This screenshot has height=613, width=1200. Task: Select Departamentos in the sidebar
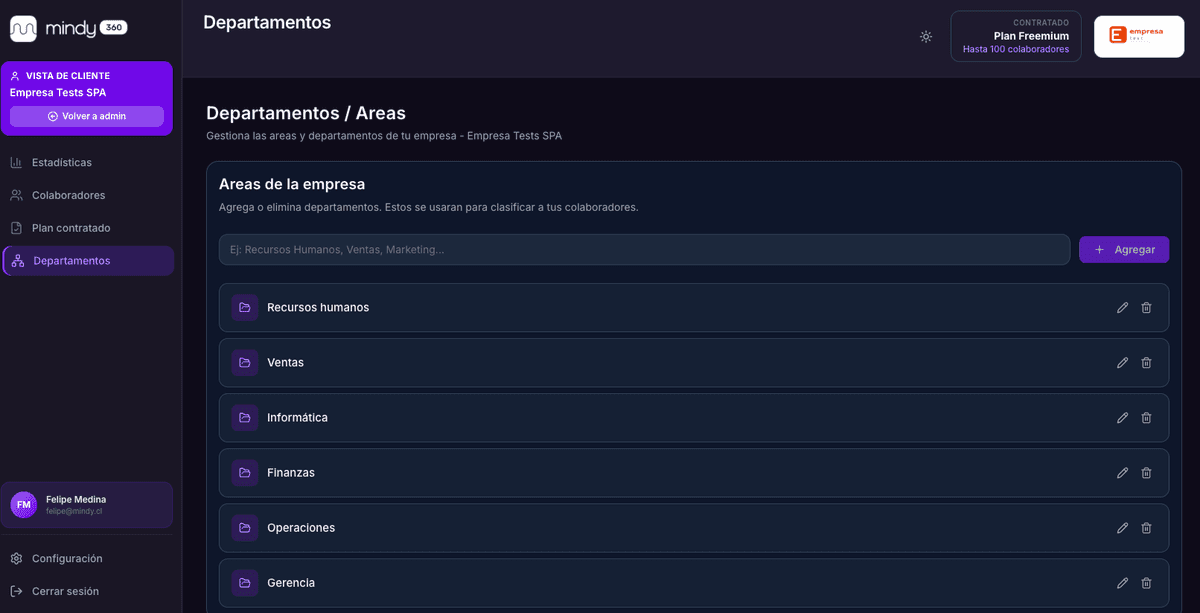coord(71,261)
